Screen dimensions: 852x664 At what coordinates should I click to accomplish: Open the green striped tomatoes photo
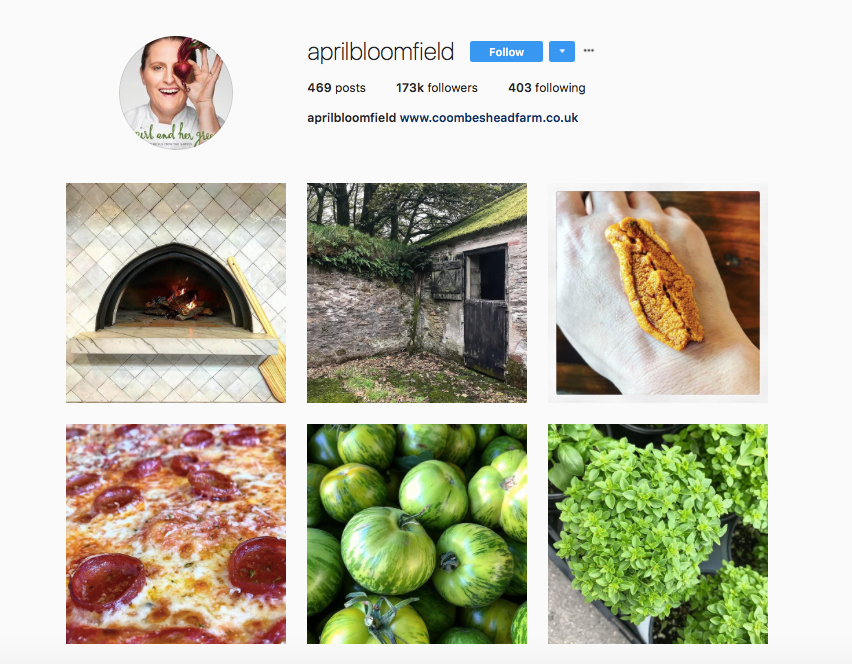click(x=417, y=534)
